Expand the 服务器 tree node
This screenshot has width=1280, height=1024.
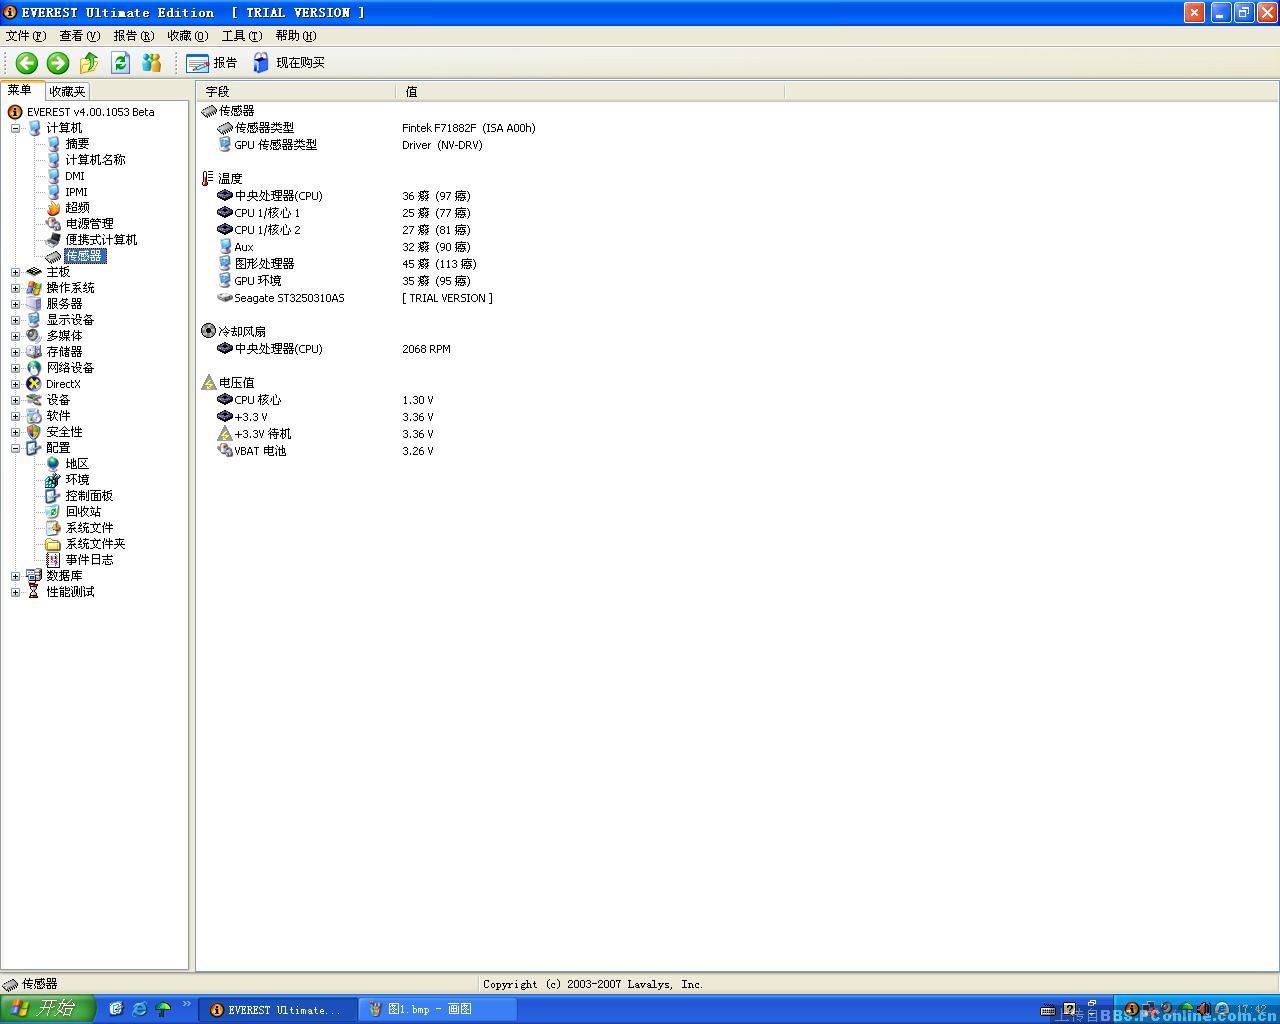click(15, 304)
